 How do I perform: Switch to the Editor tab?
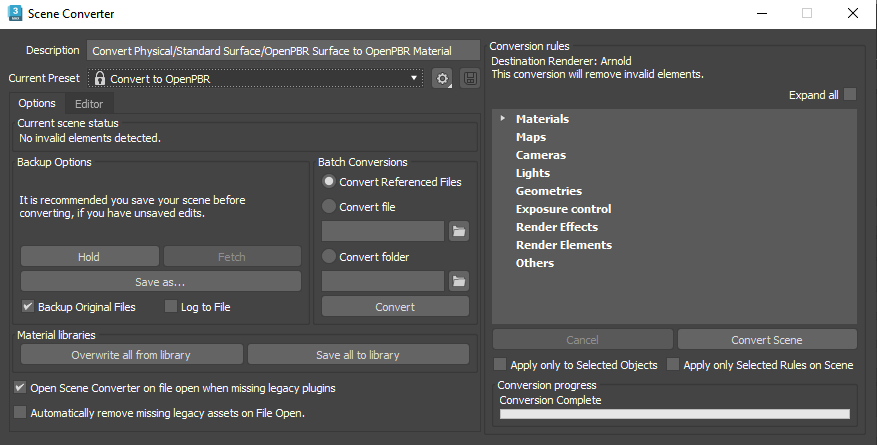[89, 103]
